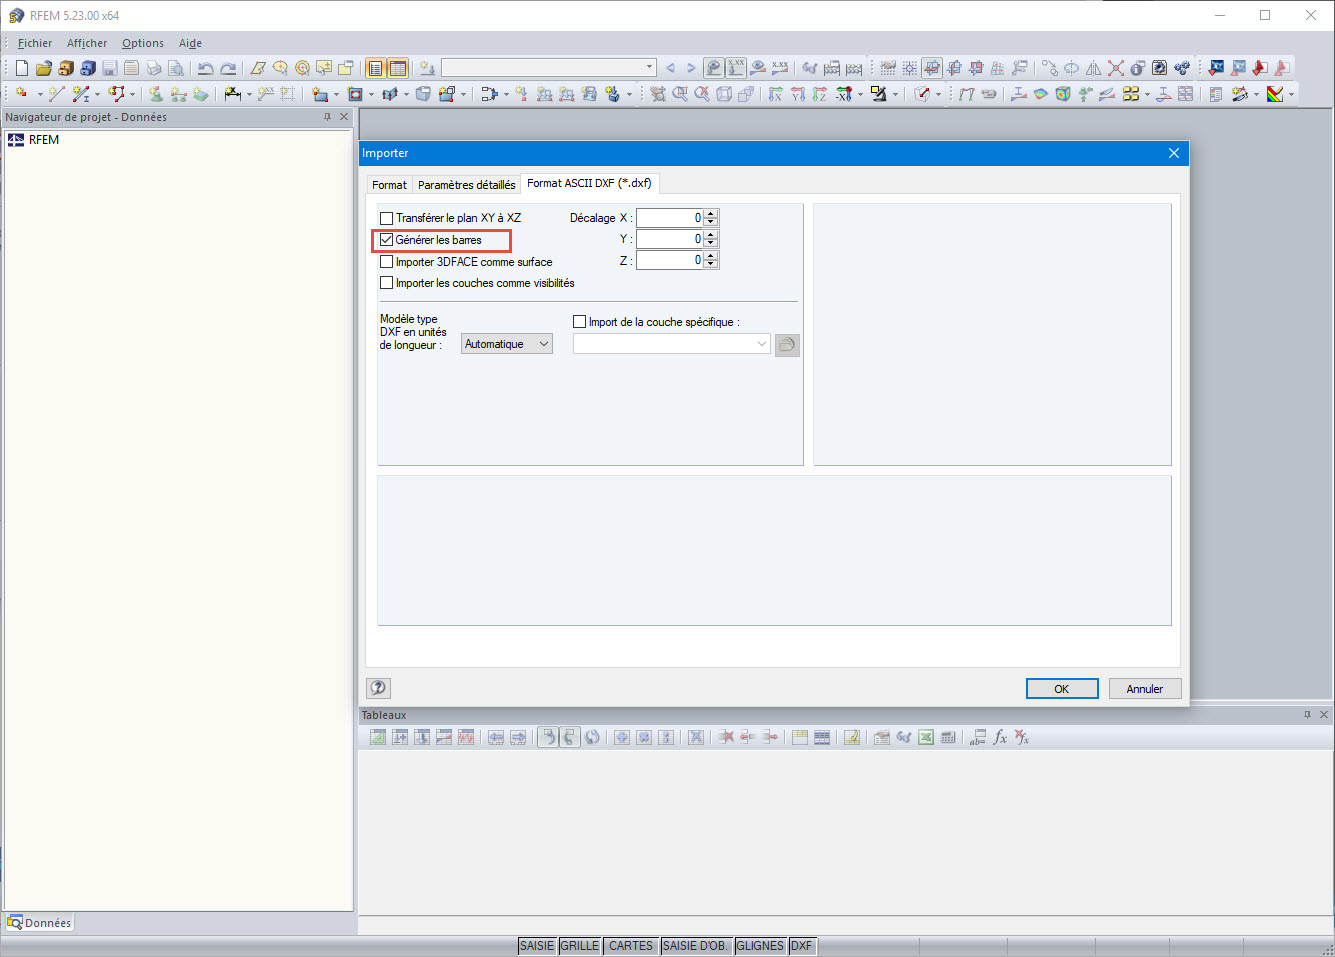This screenshot has width=1335, height=957.
Task: Open the specific layer selection dropdown
Action: (672, 344)
